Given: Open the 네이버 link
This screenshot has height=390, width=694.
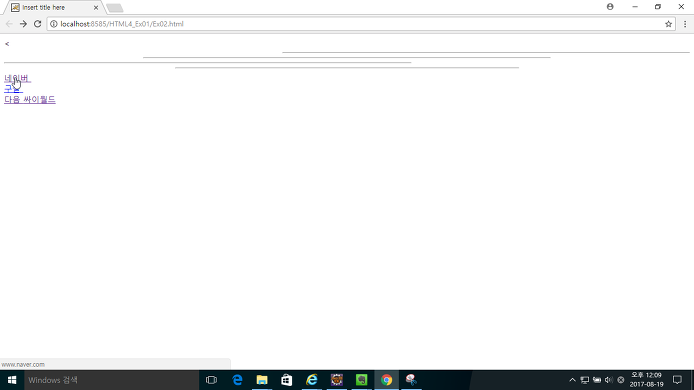Looking at the screenshot, I should (x=17, y=78).
